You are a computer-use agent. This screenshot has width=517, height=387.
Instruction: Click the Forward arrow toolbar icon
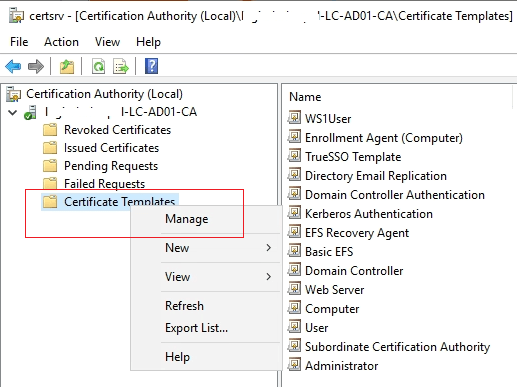(36, 66)
